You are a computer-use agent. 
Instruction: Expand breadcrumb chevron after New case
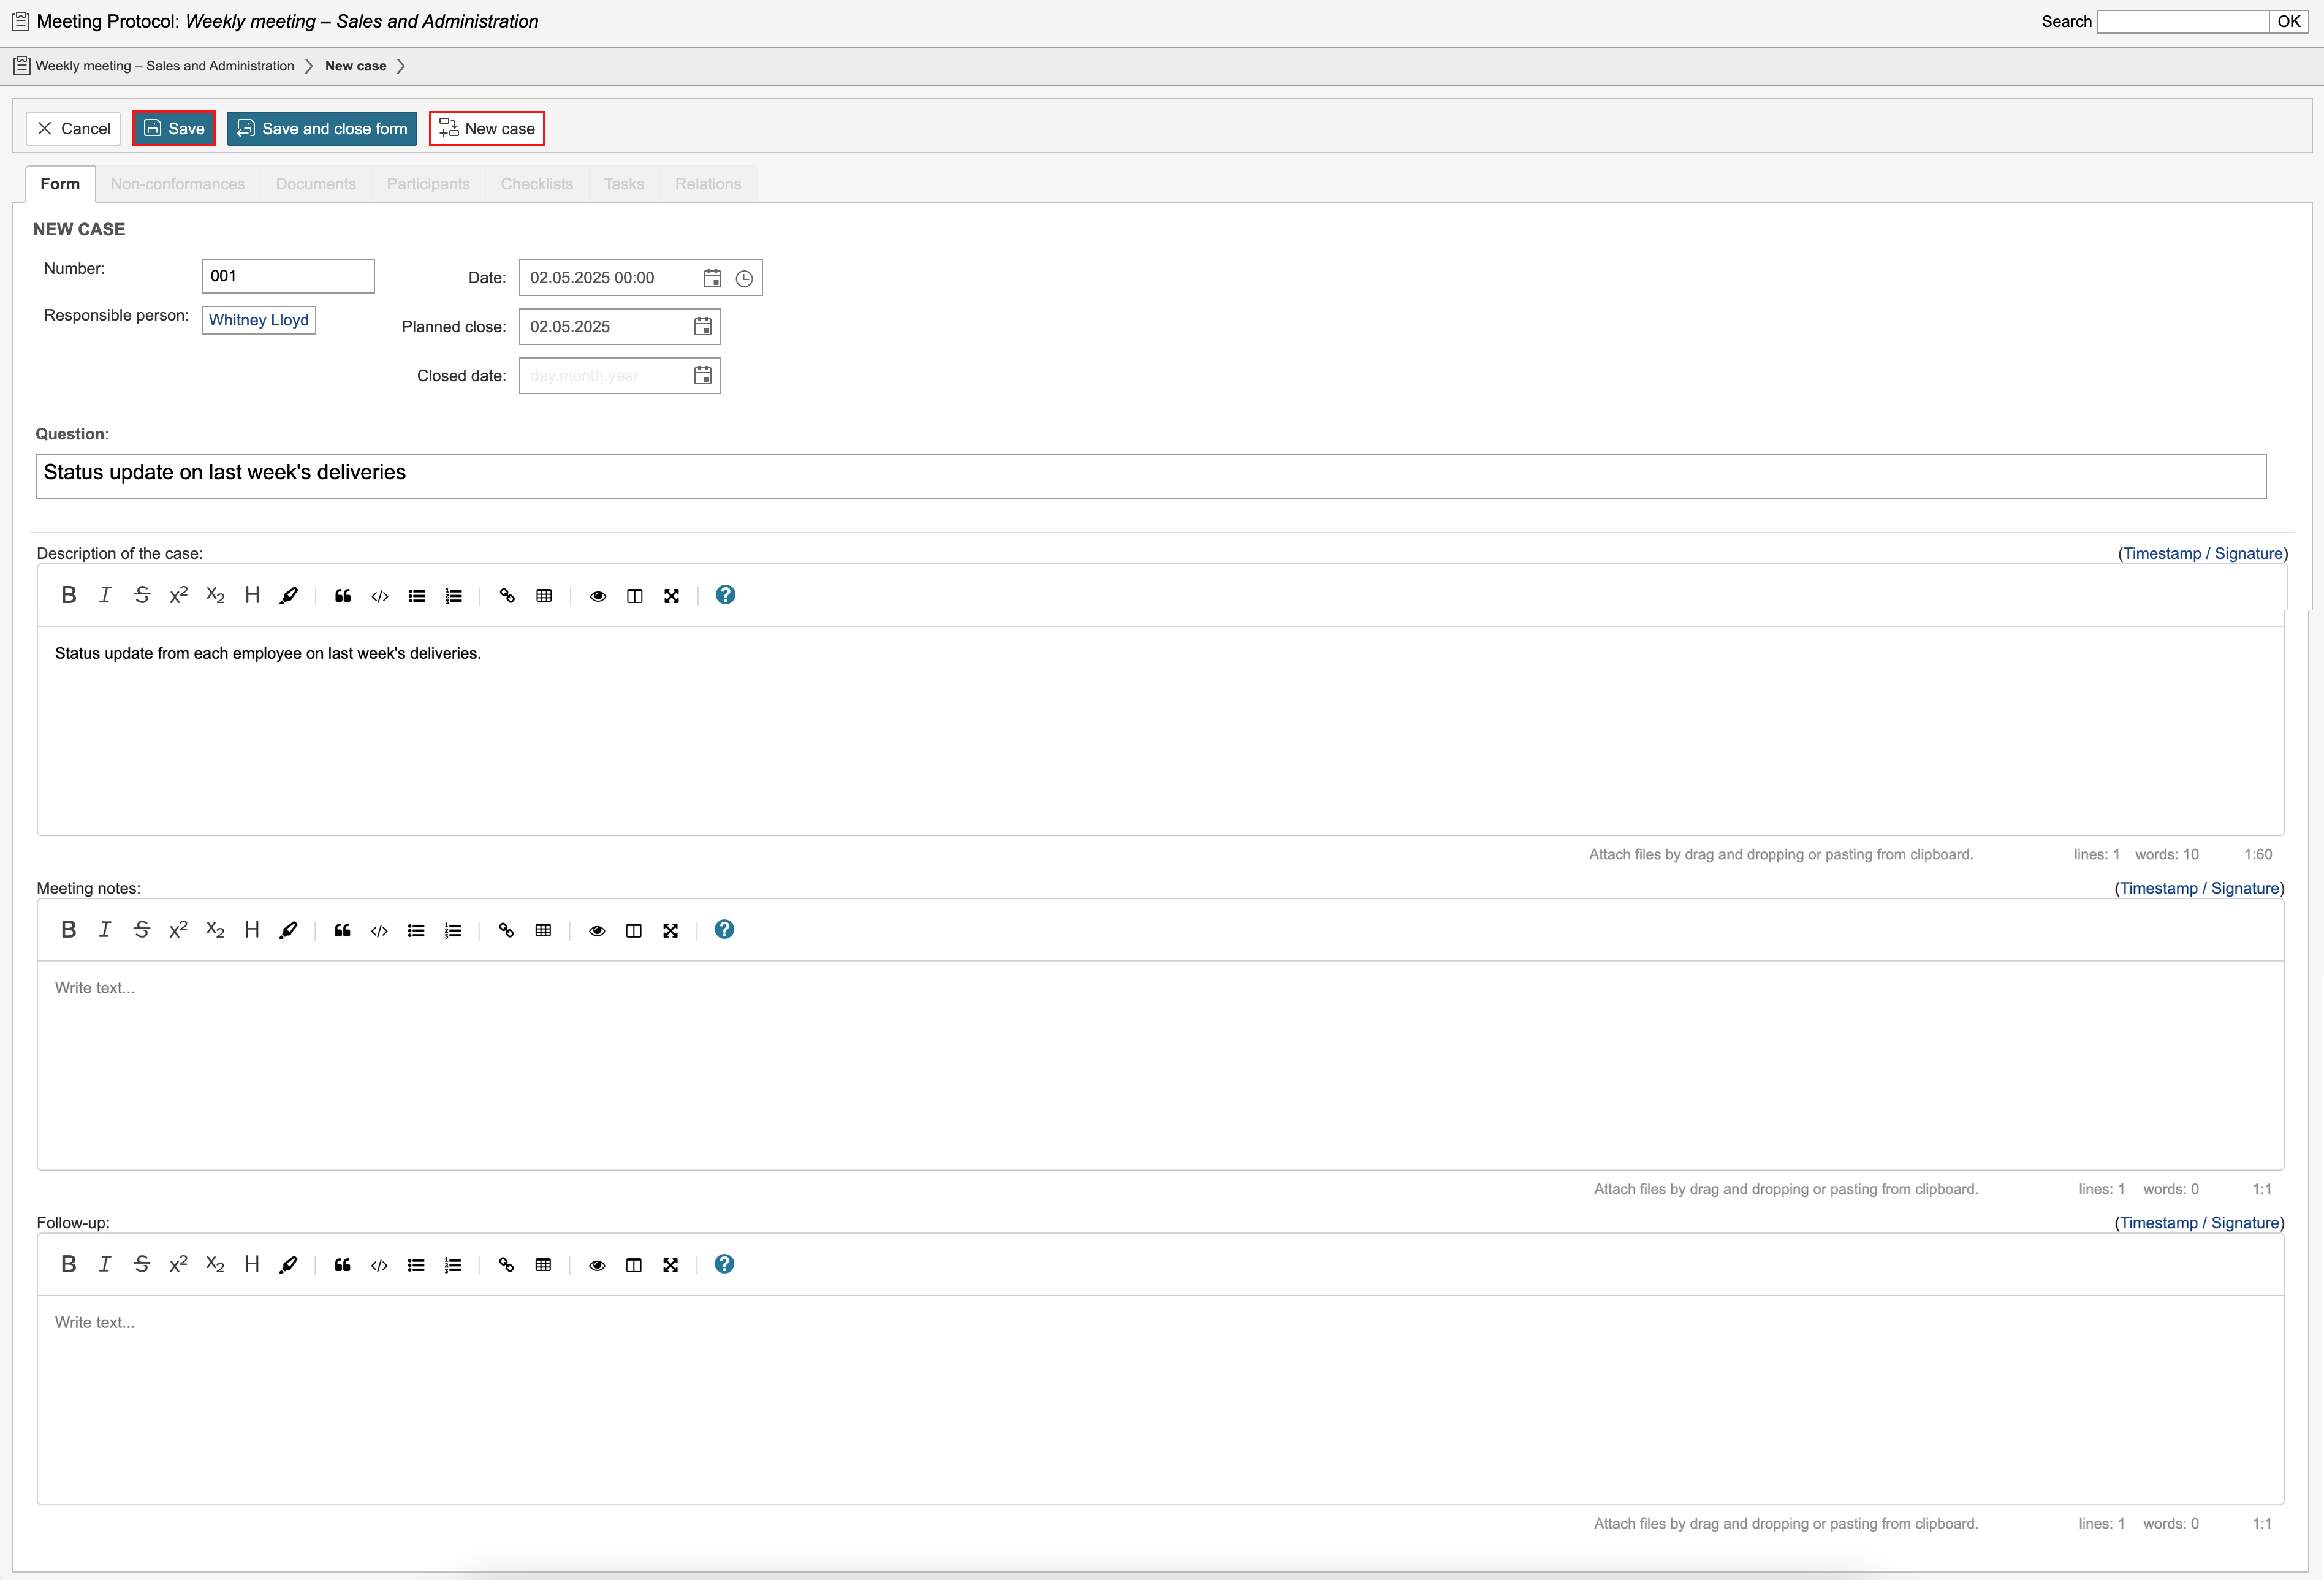coord(401,66)
